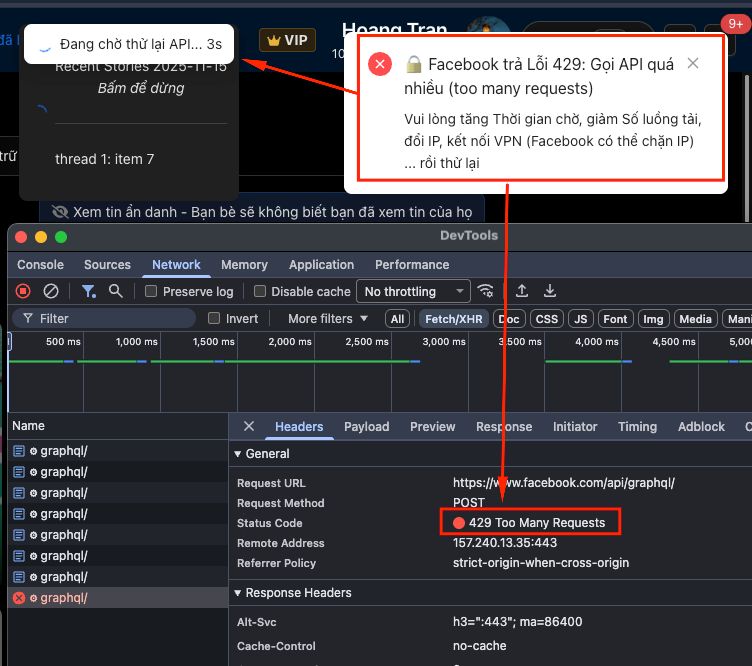Toggle the Fetch/XHR type filter
This screenshot has width=752, height=666.
(454, 319)
